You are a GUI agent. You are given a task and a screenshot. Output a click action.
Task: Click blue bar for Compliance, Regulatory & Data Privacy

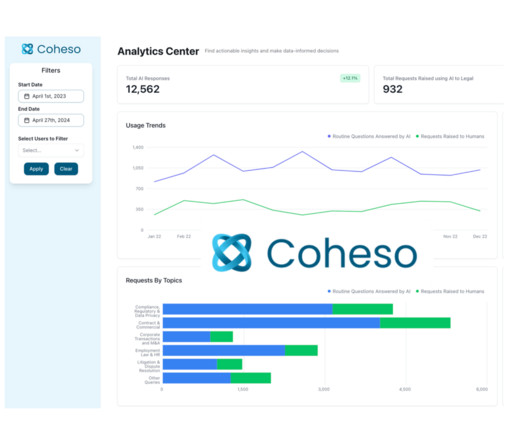(x=248, y=309)
